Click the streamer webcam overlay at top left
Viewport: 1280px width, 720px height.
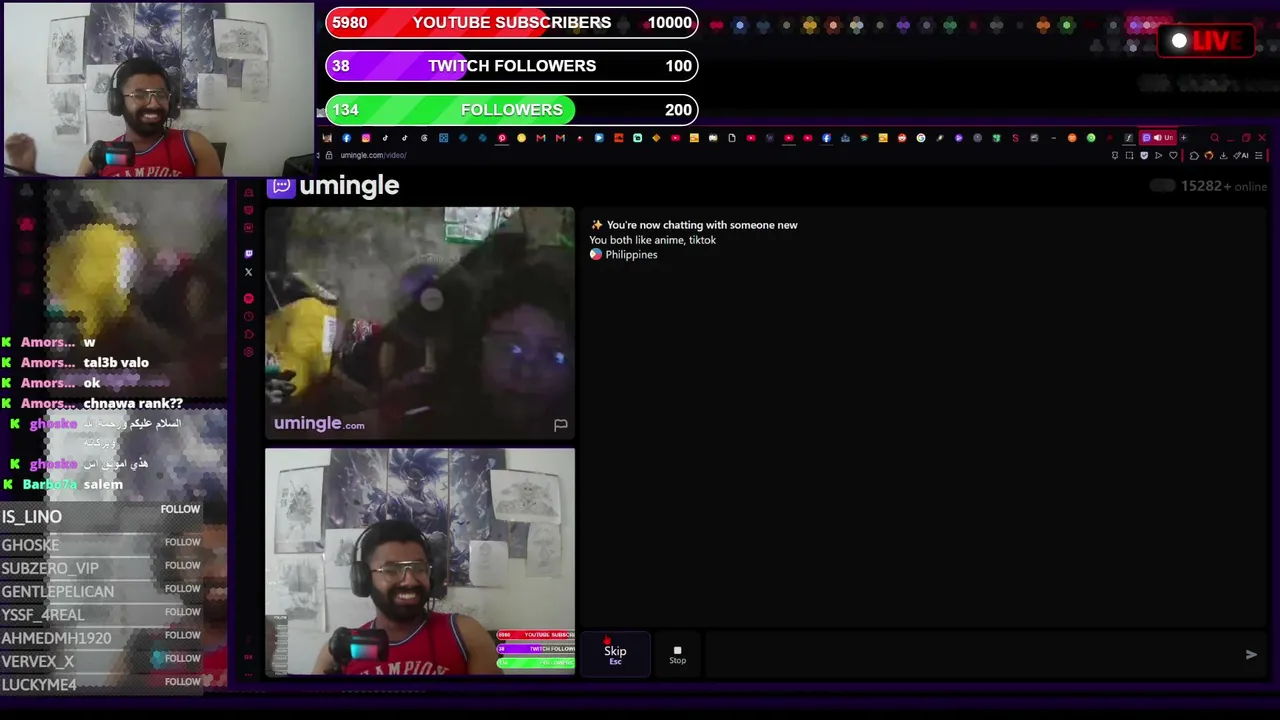click(x=158, y=89)
